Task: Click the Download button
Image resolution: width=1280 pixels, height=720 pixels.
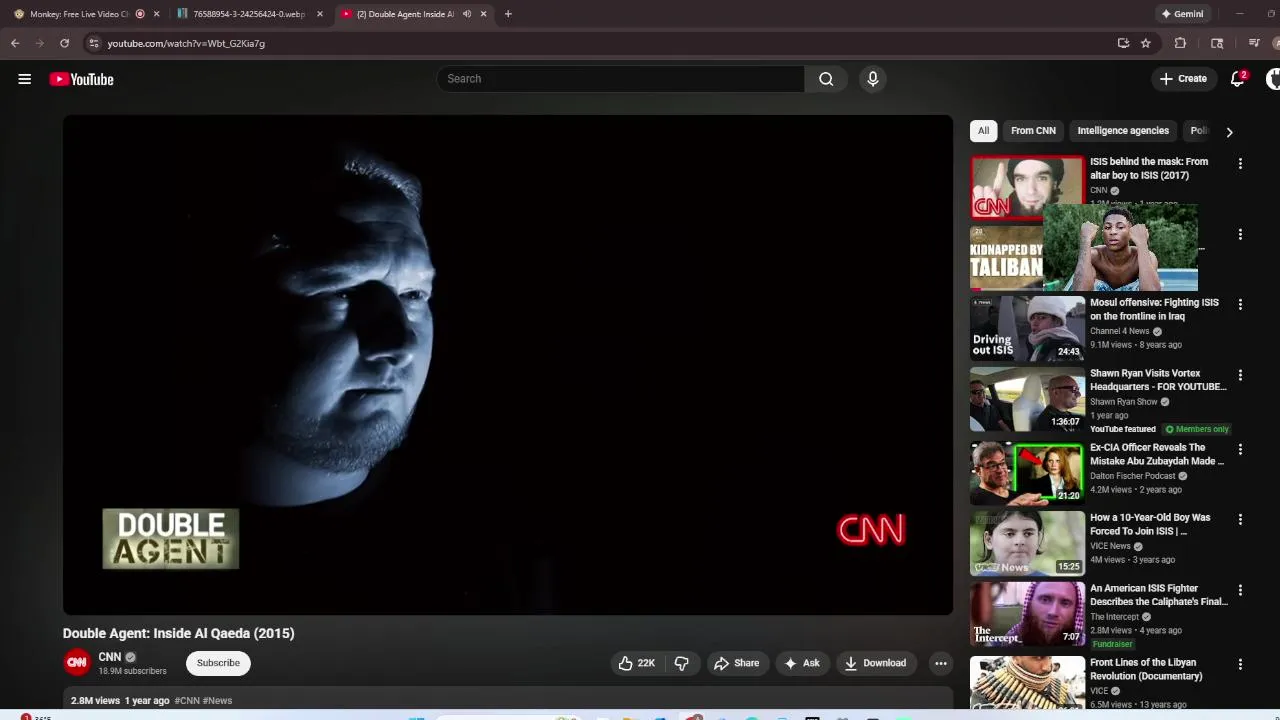Action: point(875,663)
